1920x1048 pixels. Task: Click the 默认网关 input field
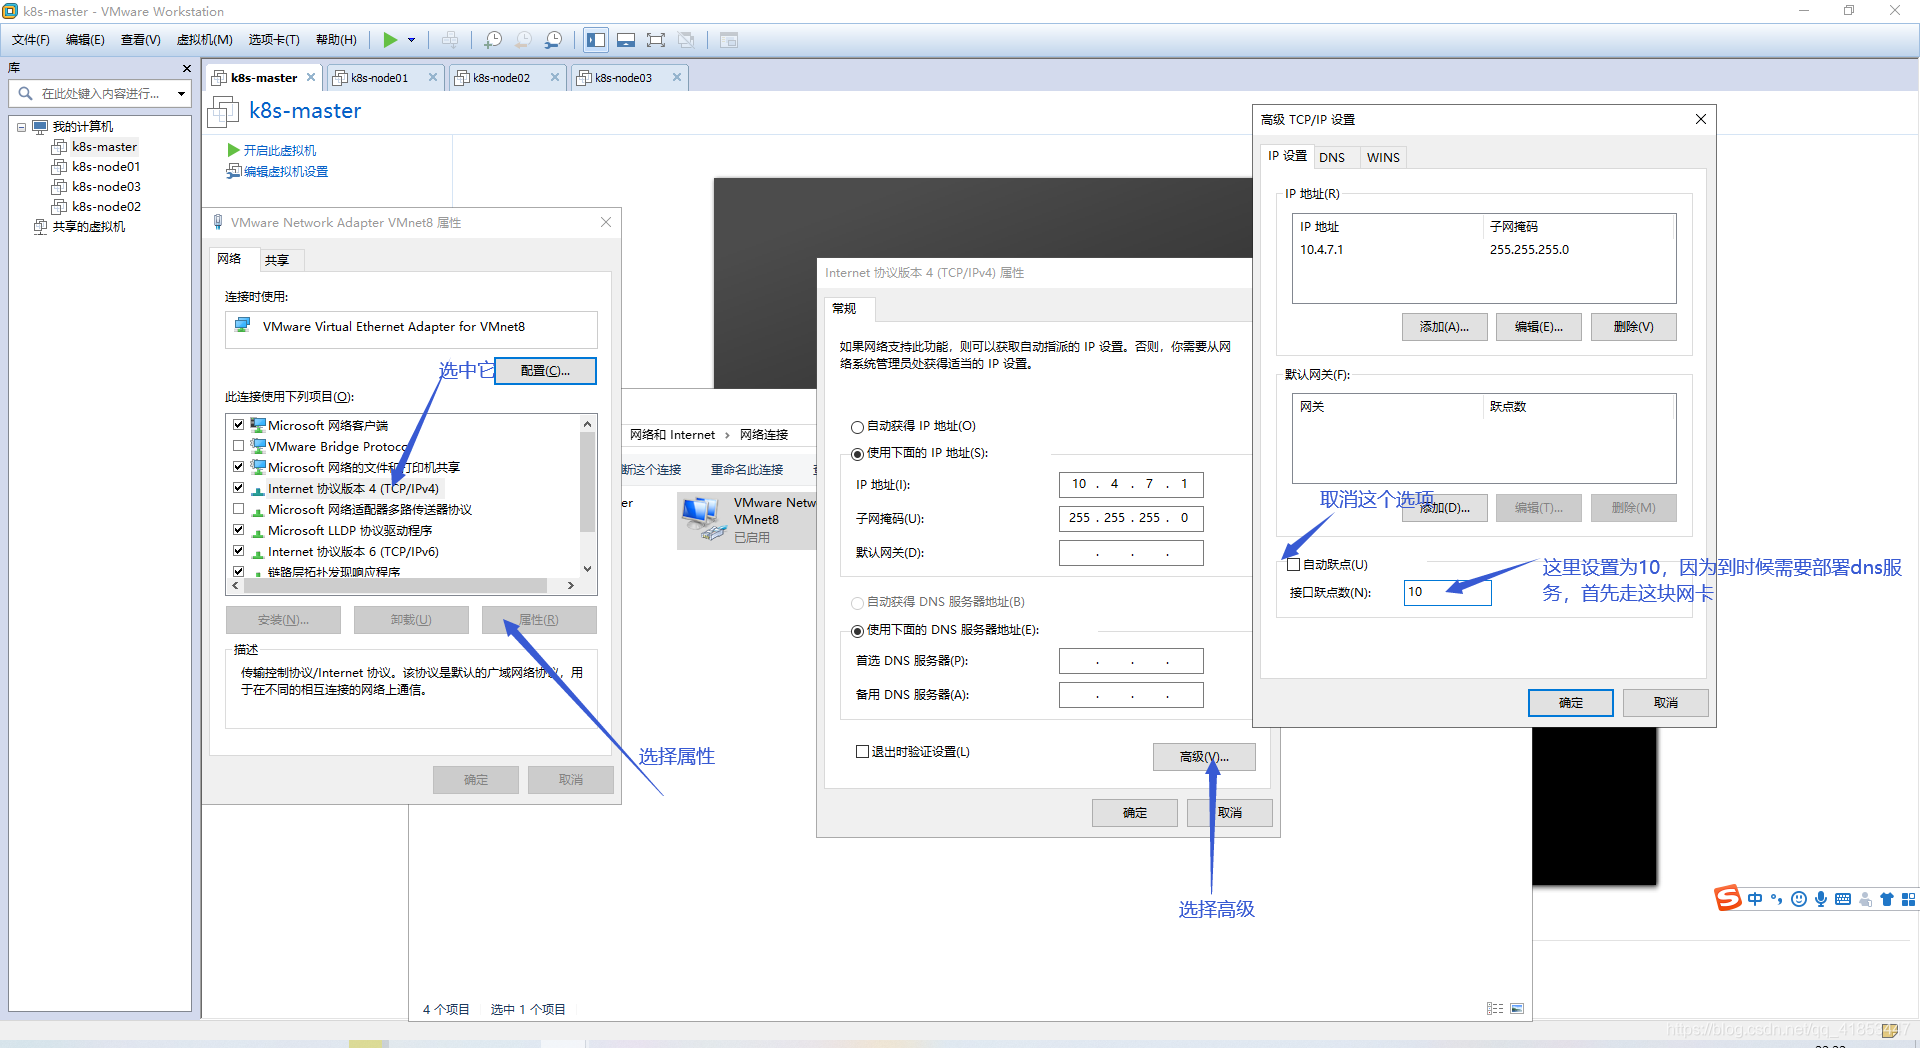(1131, 553)
